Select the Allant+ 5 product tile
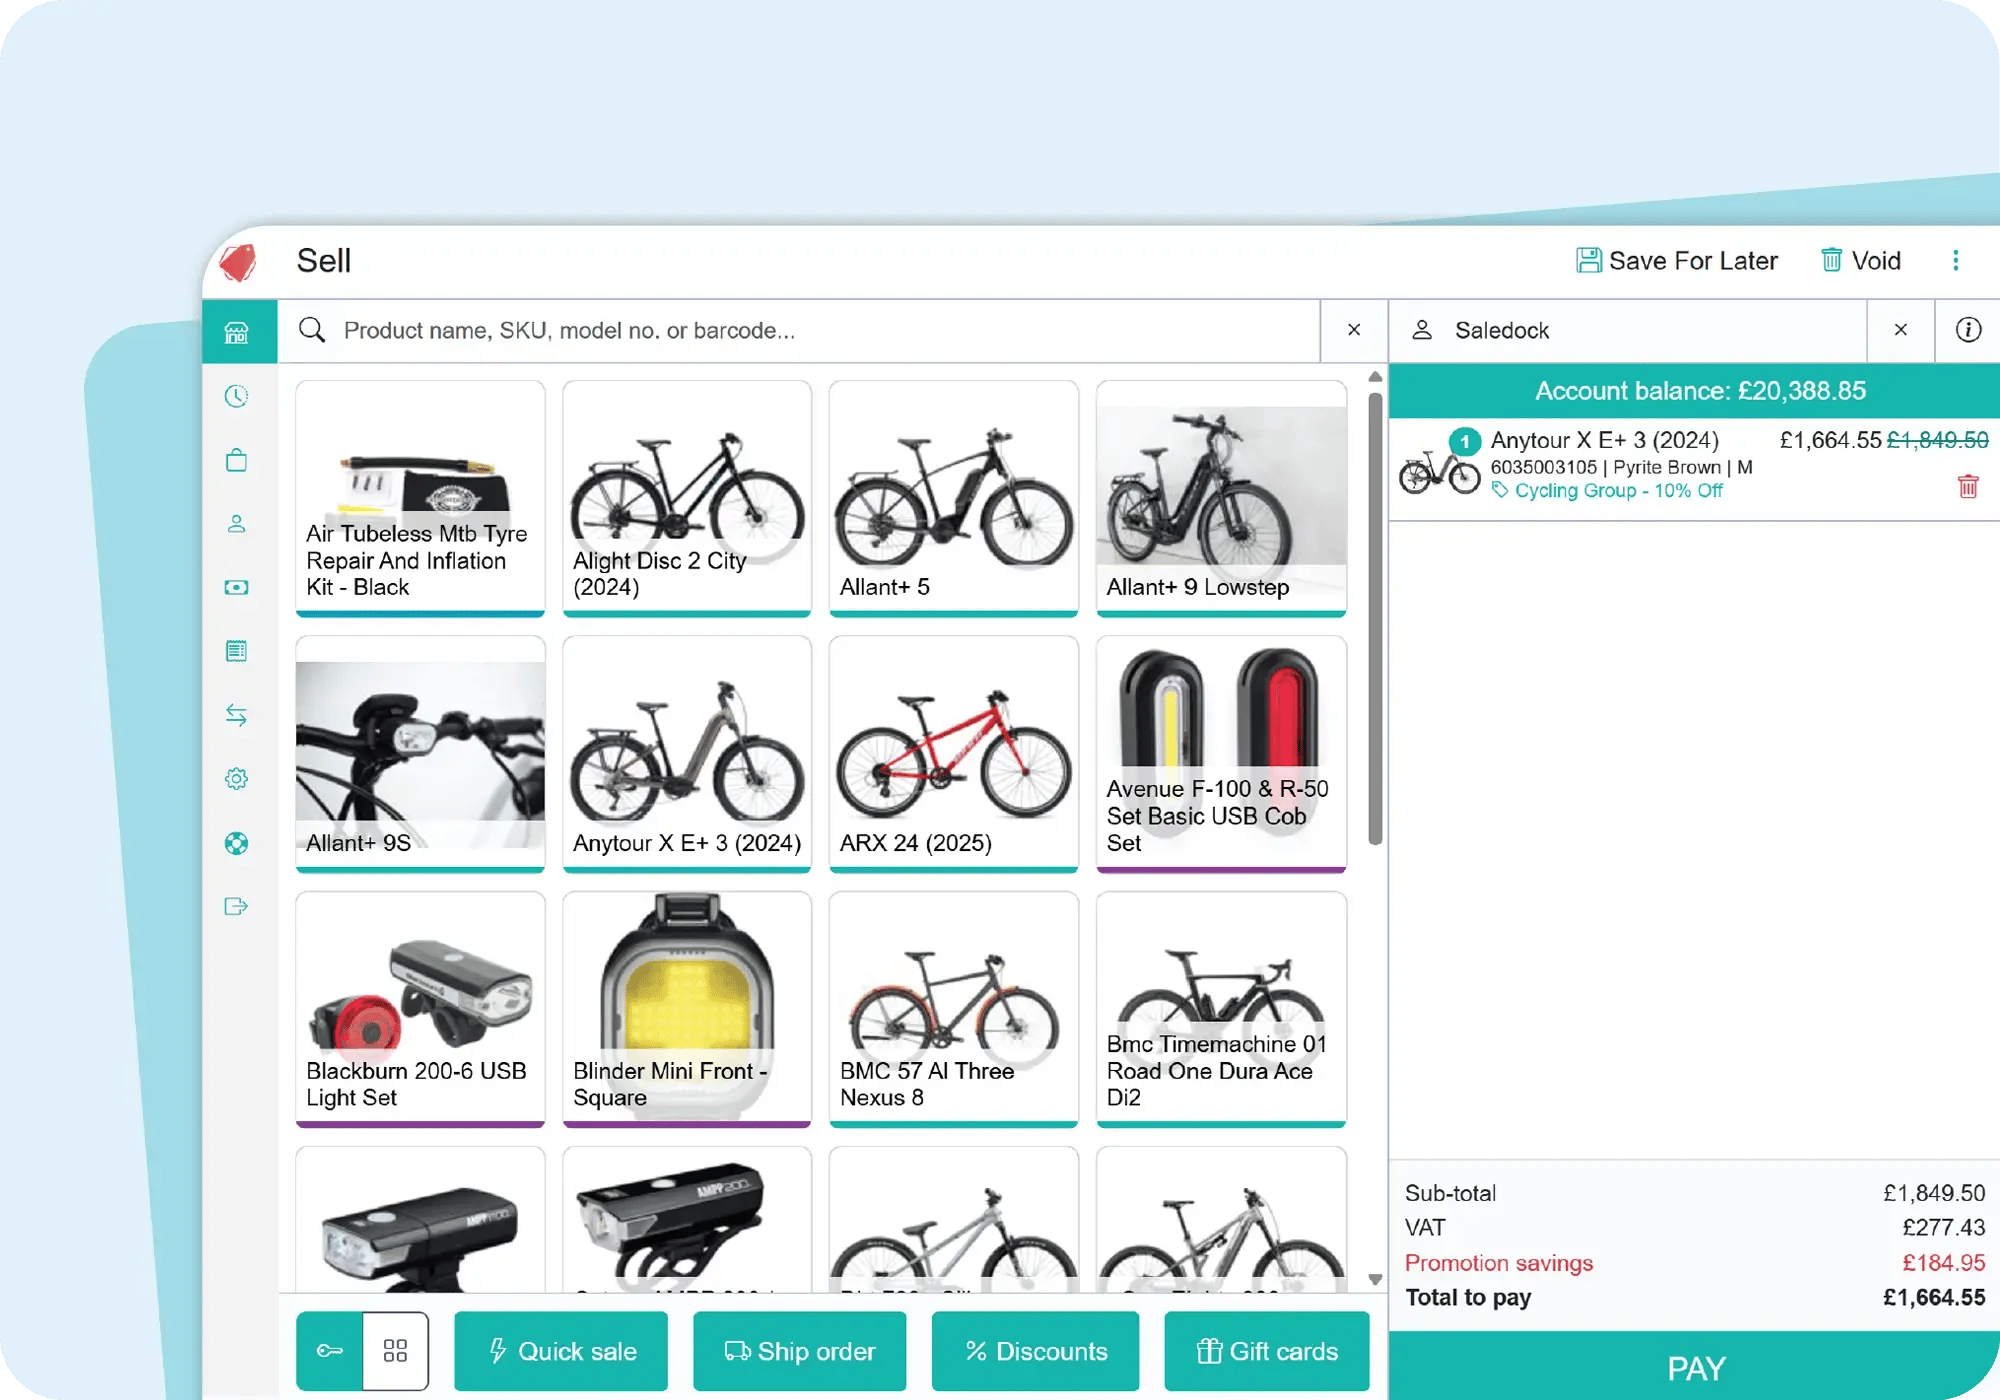 [953, 497]
